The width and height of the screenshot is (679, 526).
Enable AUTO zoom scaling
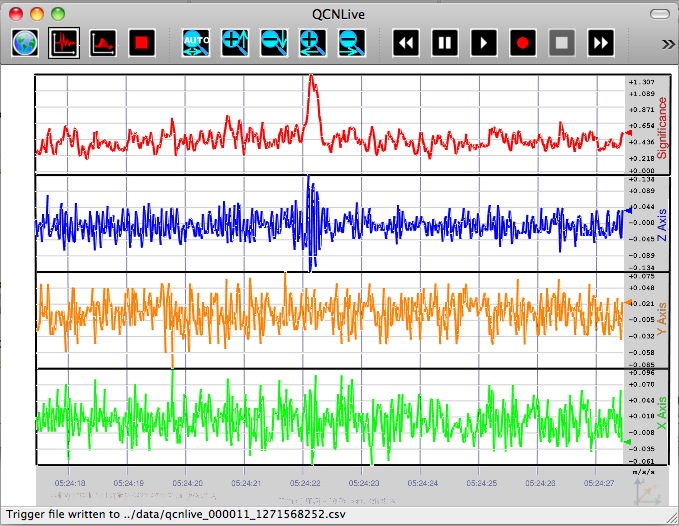[196, 43]
